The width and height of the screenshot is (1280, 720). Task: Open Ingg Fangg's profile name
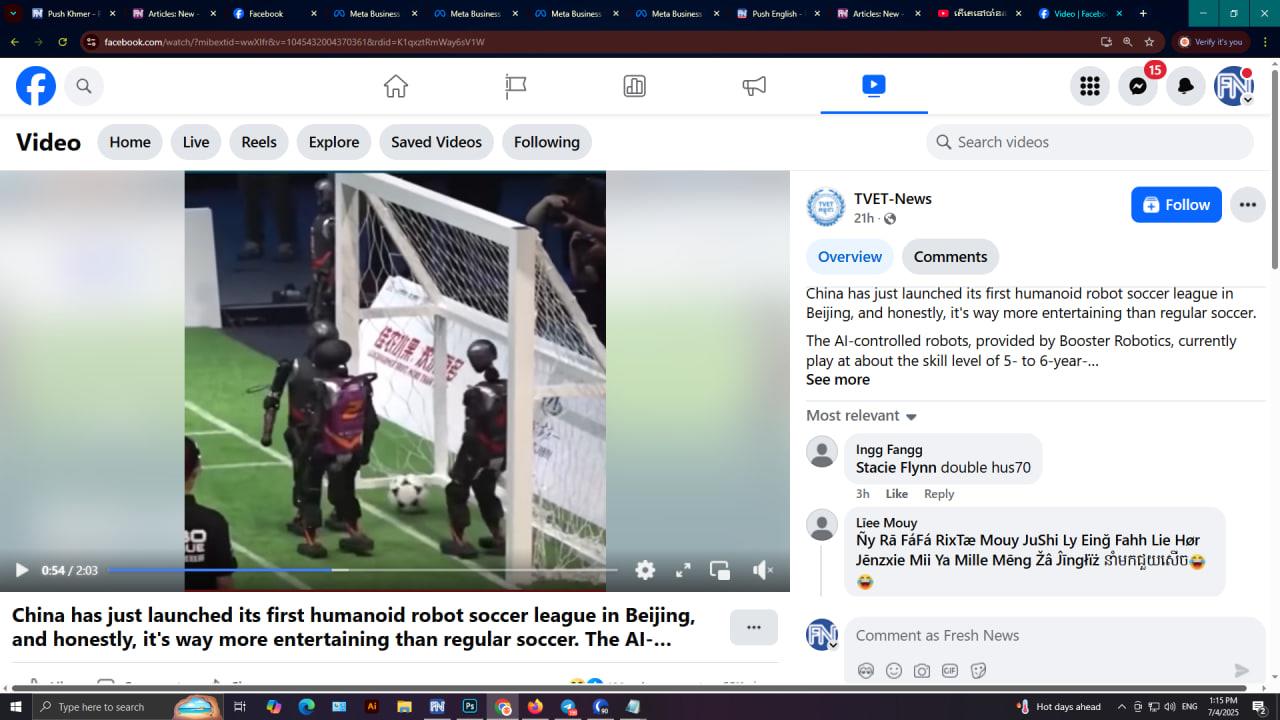(889, 450)
